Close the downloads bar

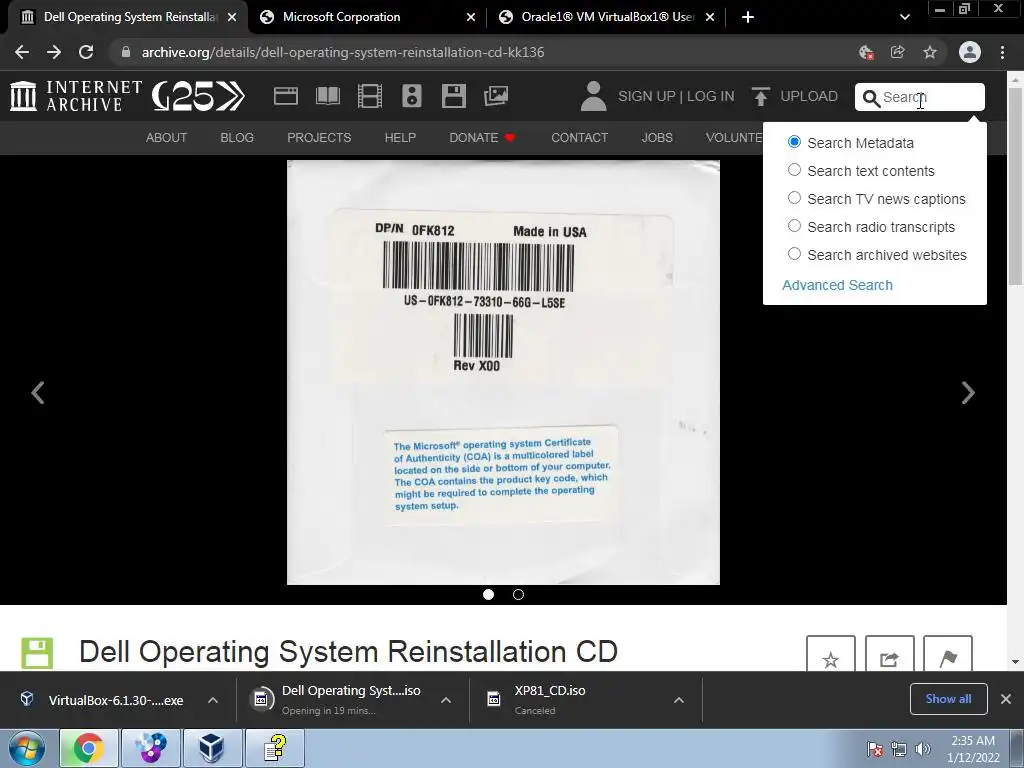click(x=1006, y=699)
